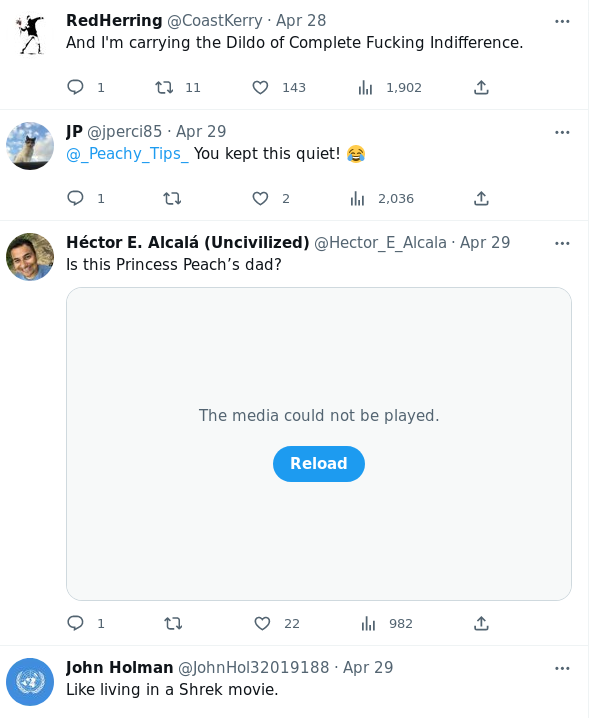View analytics for RedHerring's 1,902 views
This screenshot has height=718, width=600.
[x=365, y=87]
